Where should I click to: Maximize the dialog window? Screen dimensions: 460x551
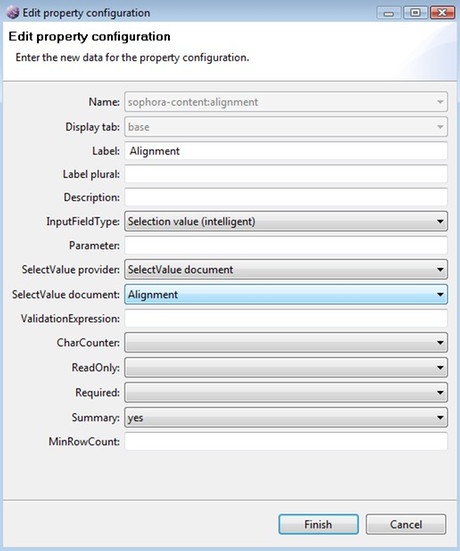pos(415,13)
